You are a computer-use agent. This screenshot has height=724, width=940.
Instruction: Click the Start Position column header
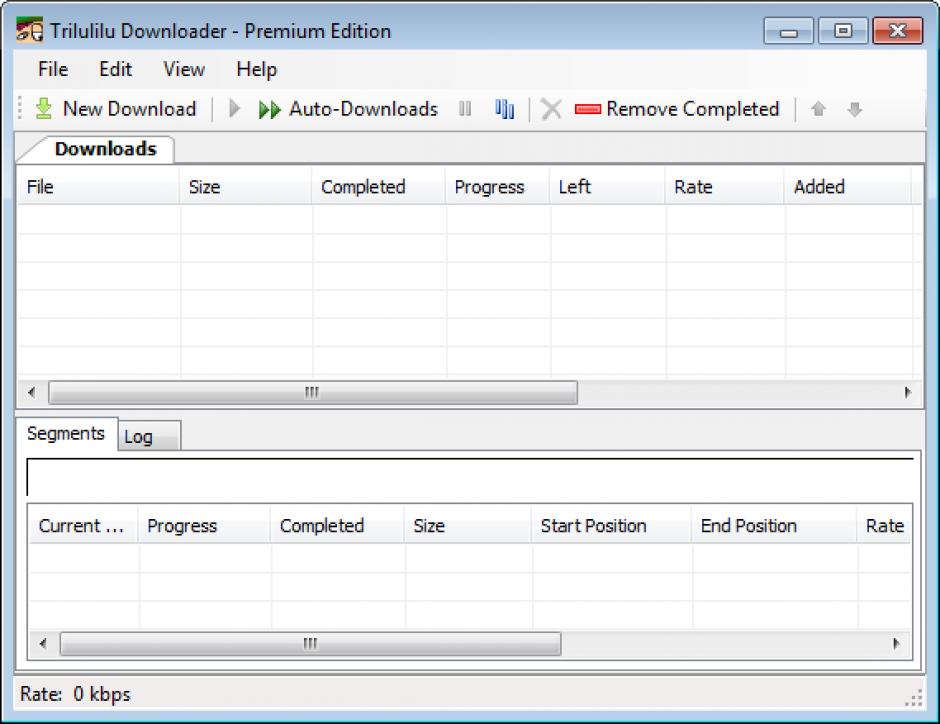611,526
